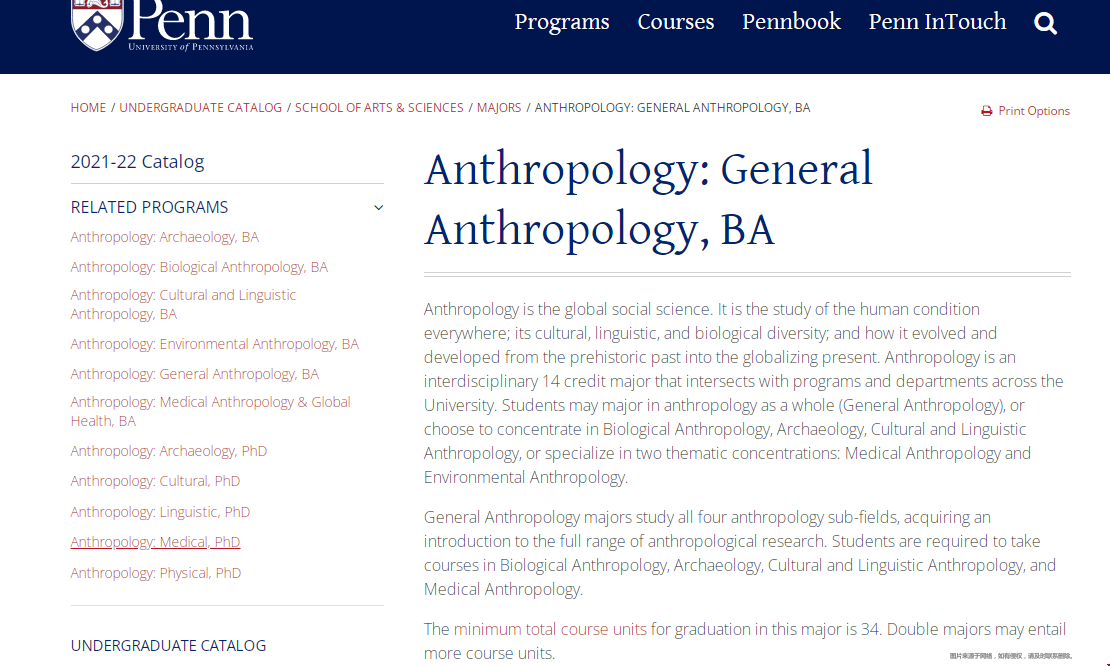The image size is (1110, 666).
Task: Collapse the Related Programs chevron
Action: pos(379,207)
